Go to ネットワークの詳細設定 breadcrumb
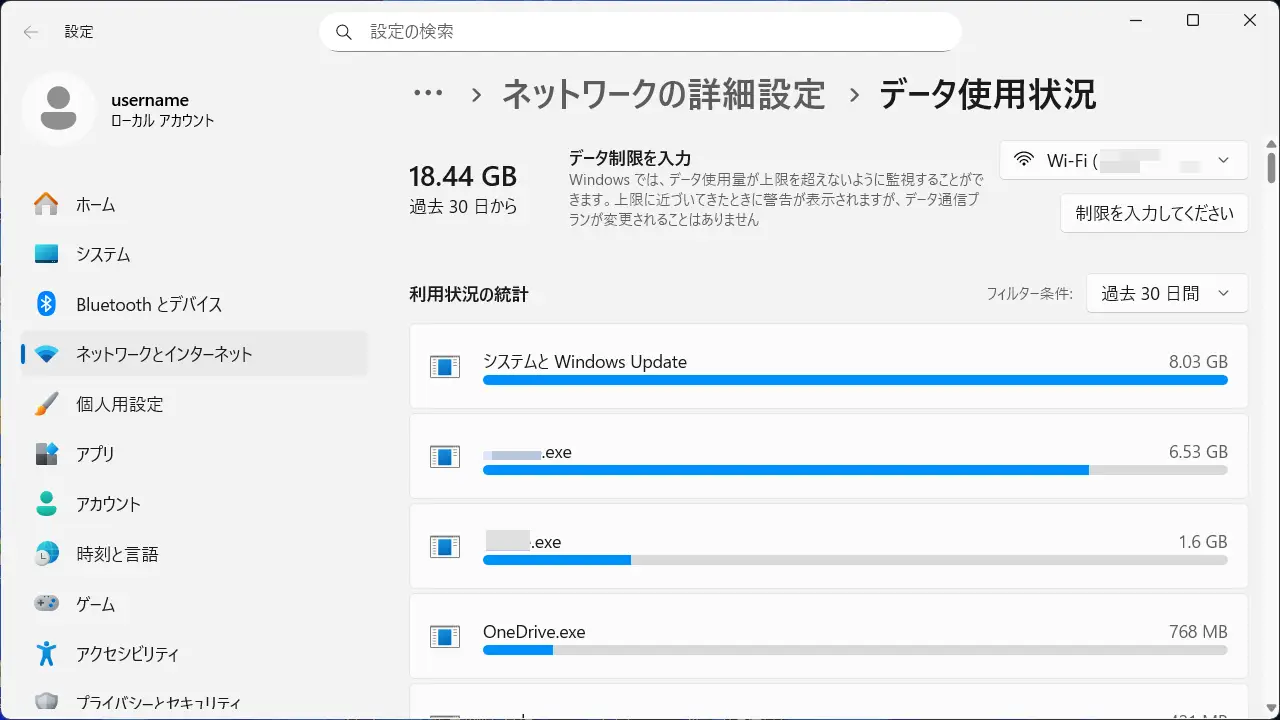 click(663, 94)
